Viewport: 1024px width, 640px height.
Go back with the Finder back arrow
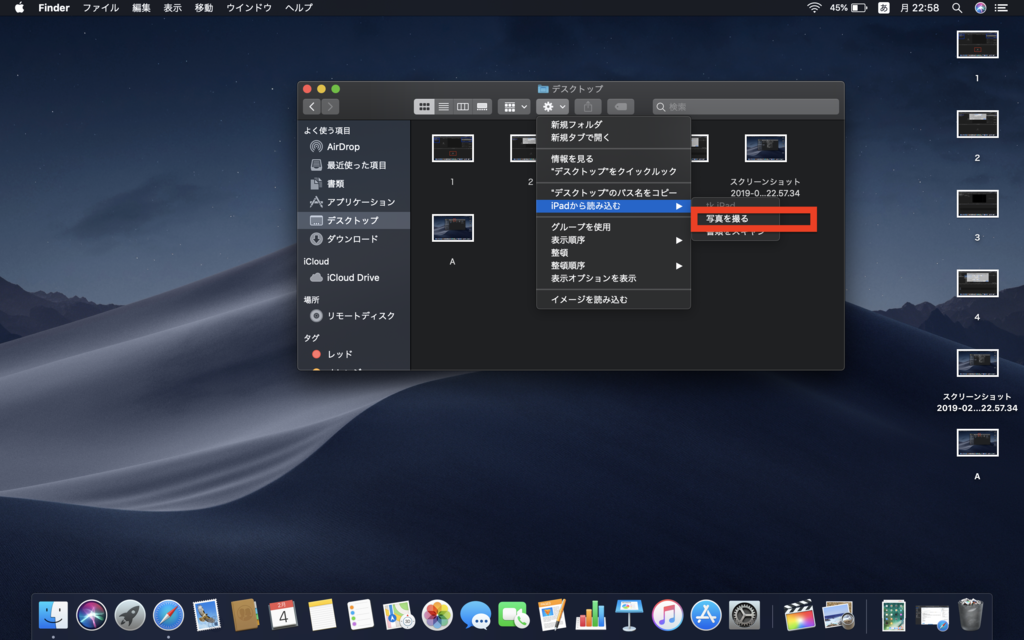coord(312,106)
